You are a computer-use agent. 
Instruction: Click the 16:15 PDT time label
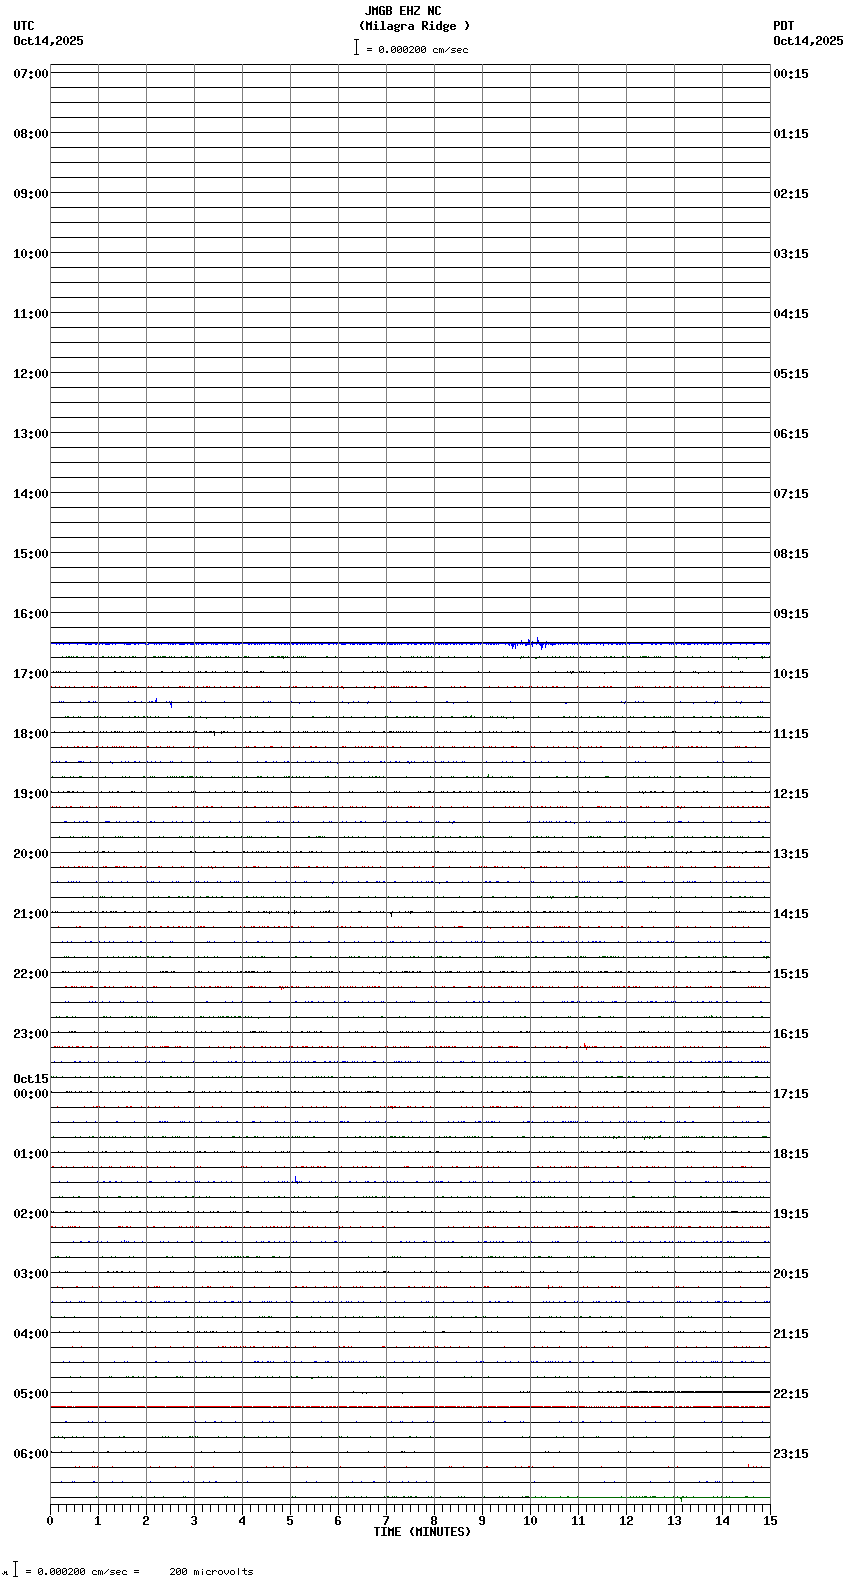[x=791, y=1034]
